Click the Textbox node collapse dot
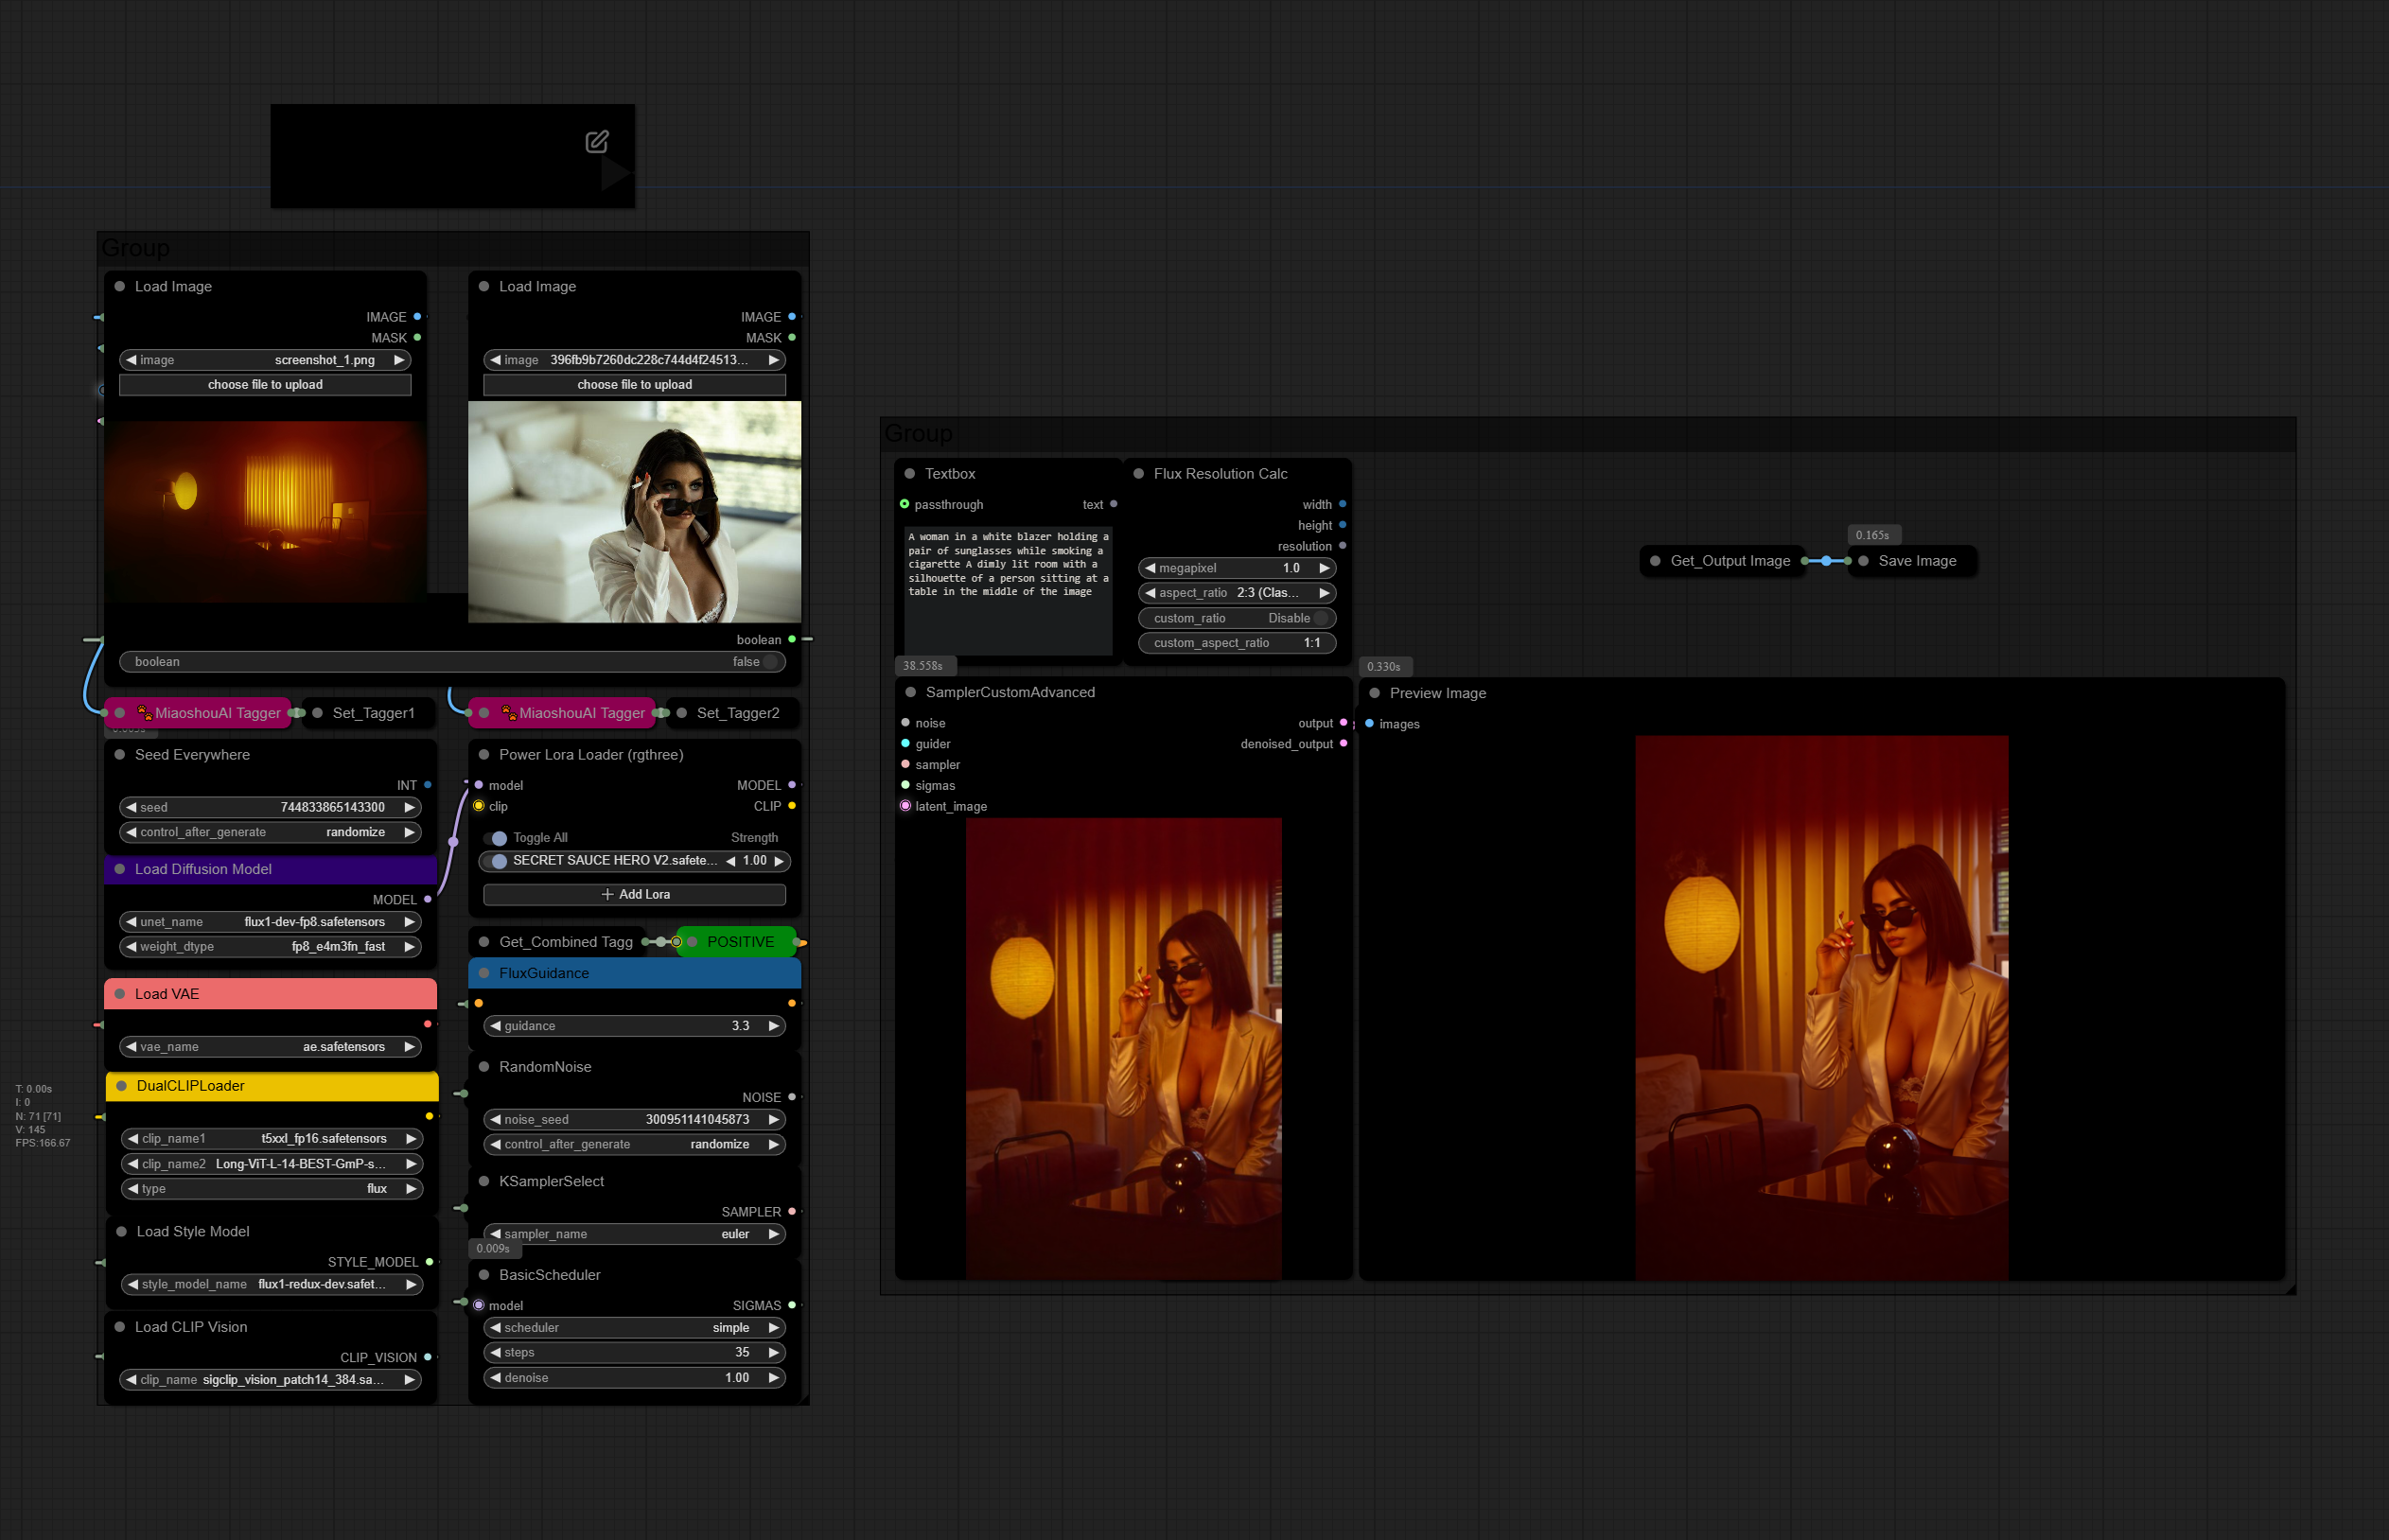Viewport: 2389px width, 1540px height. coord(910,474)
